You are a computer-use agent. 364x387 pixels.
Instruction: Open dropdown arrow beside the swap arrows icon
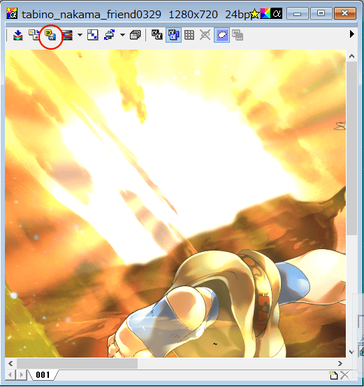[x=123, y=35]
